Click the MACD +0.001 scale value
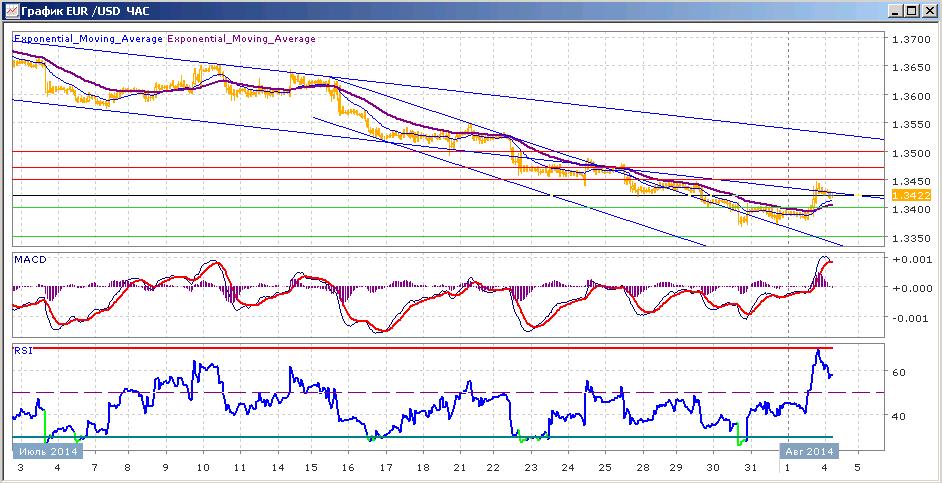Viewport: 942px width, 483px height. click(913, 260)
